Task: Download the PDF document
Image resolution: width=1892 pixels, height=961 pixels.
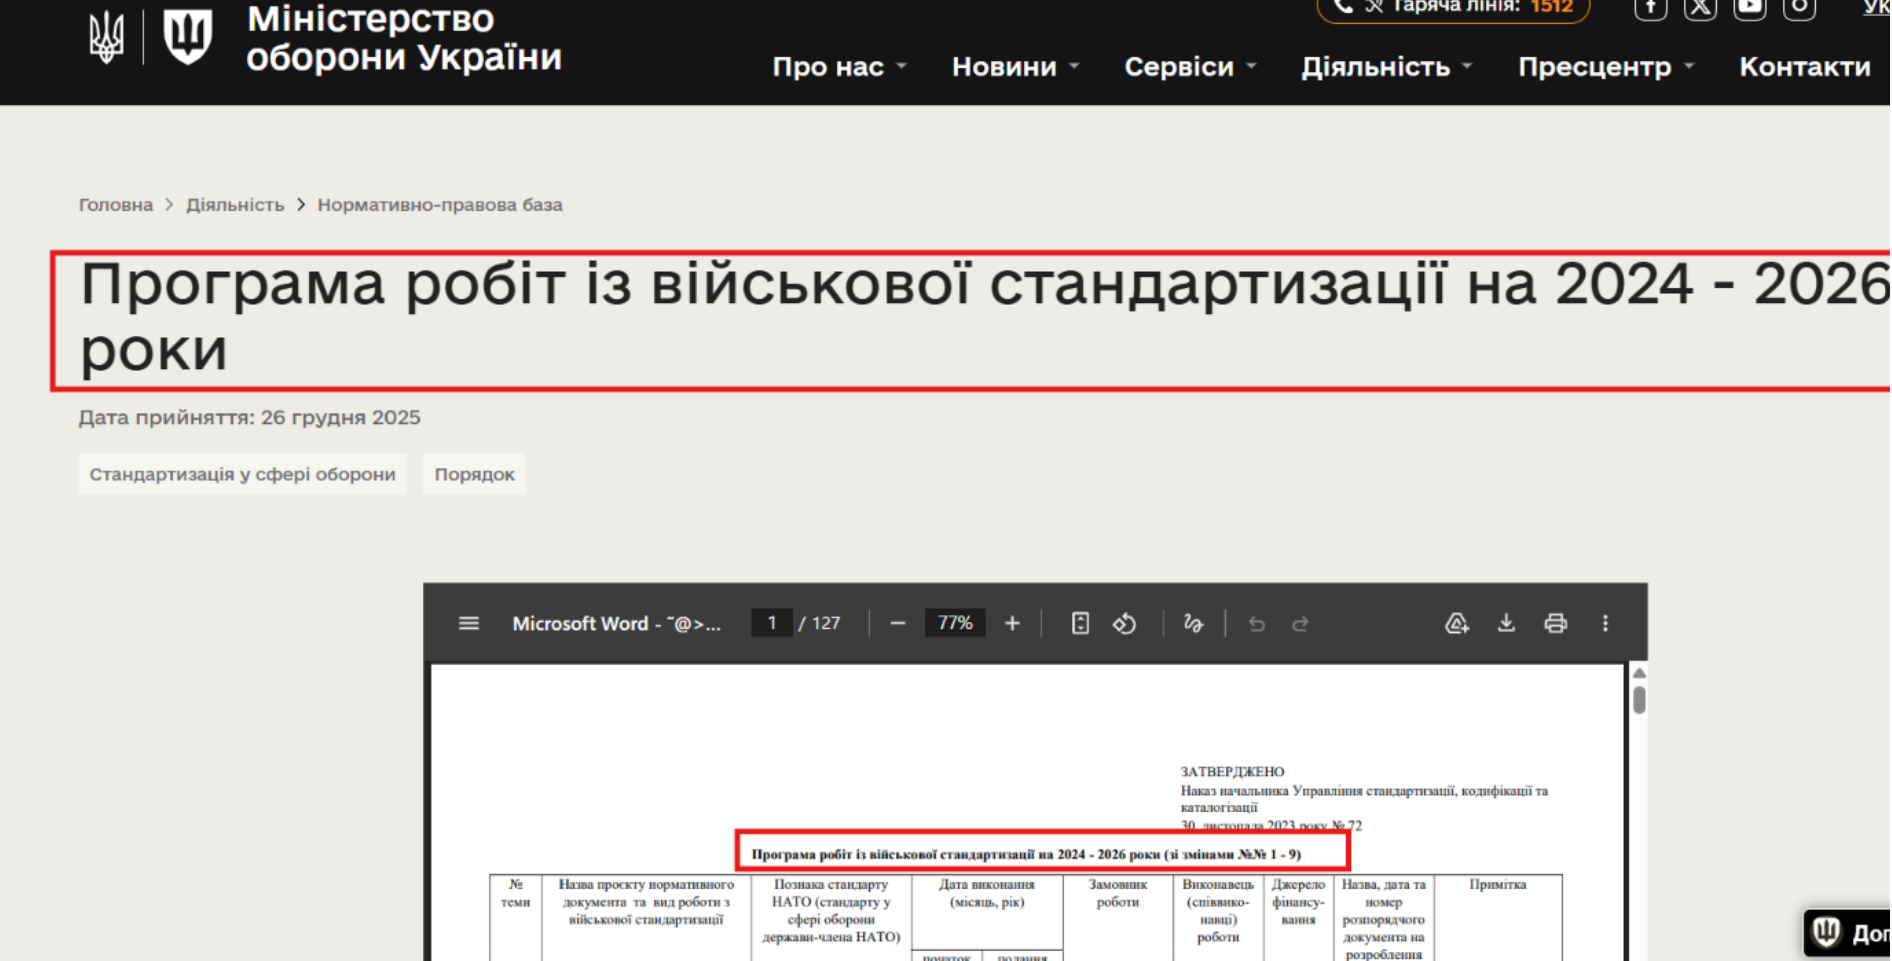Action: (x=1506, y=624)
